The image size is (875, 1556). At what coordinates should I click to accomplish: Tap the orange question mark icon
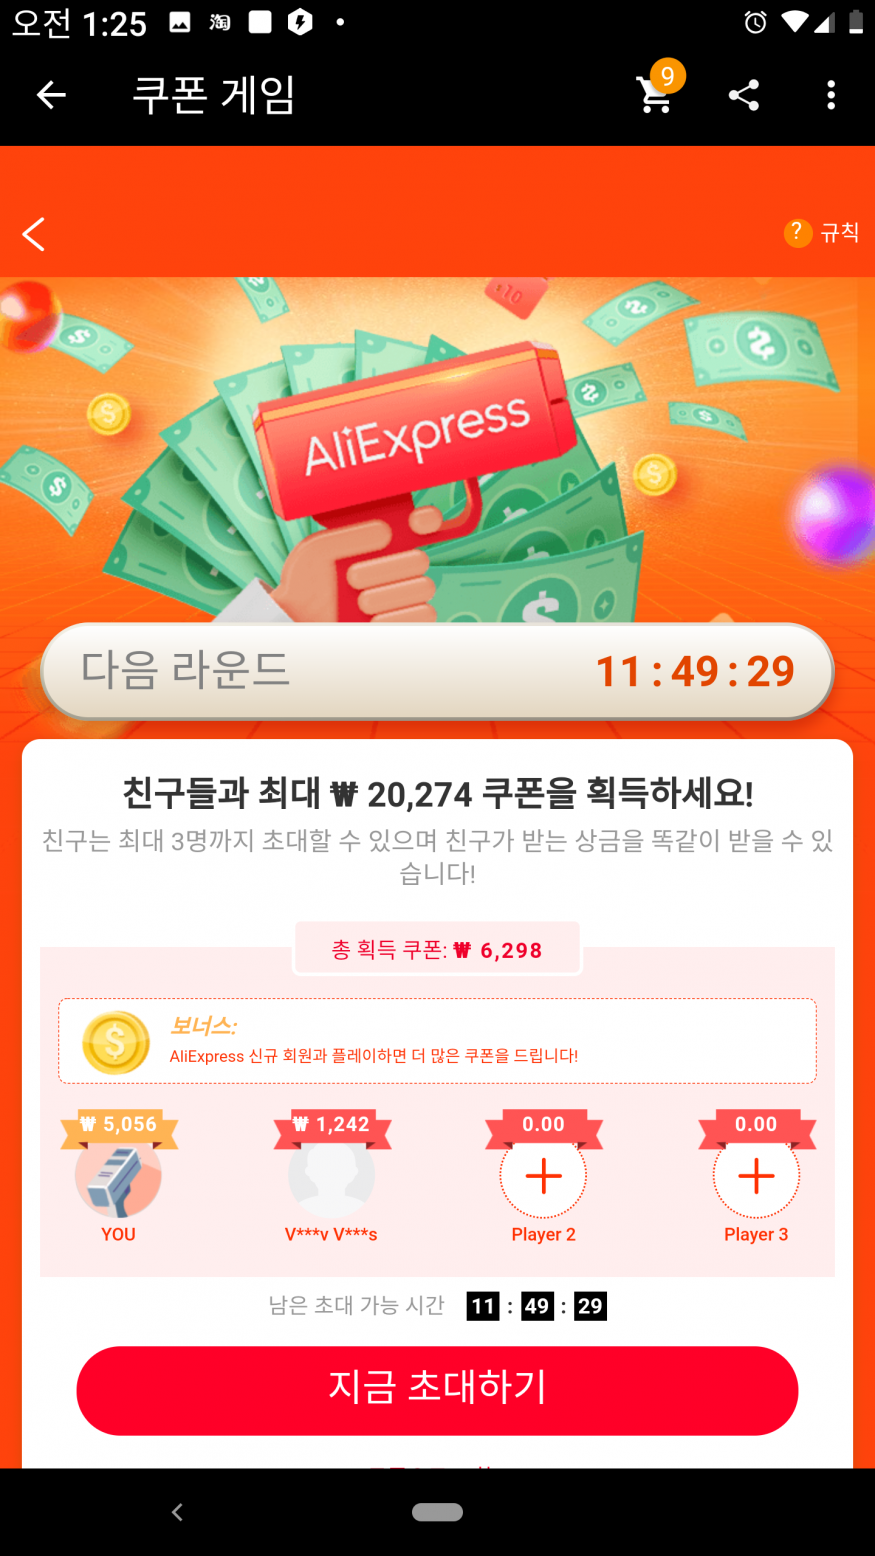(x=797, y=233)
